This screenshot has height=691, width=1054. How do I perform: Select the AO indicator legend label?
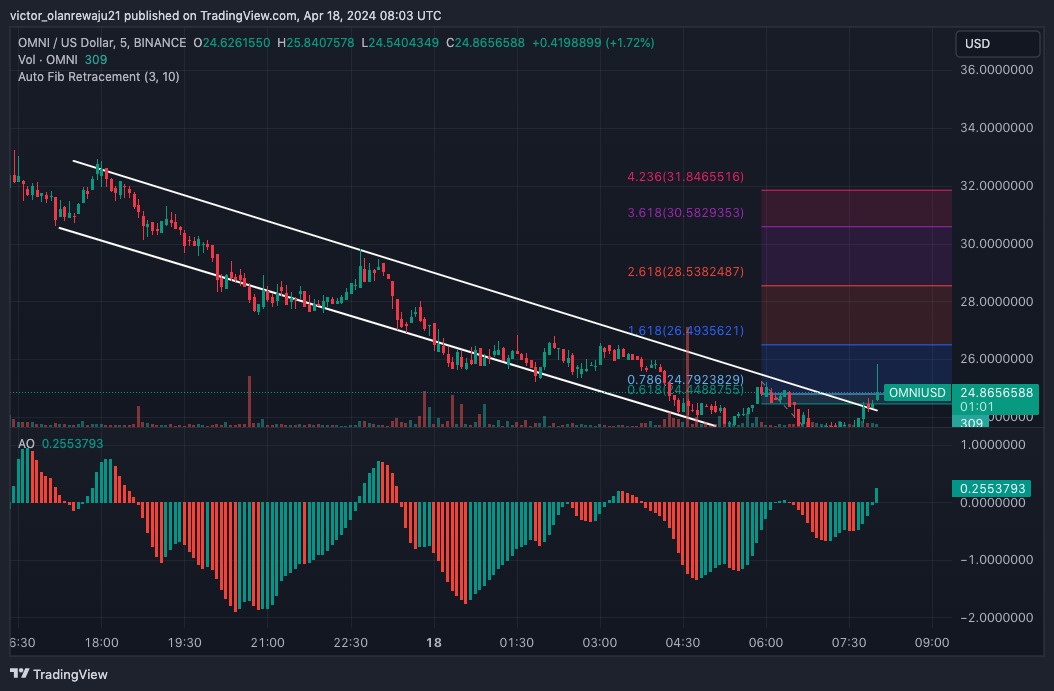[26, 443]
